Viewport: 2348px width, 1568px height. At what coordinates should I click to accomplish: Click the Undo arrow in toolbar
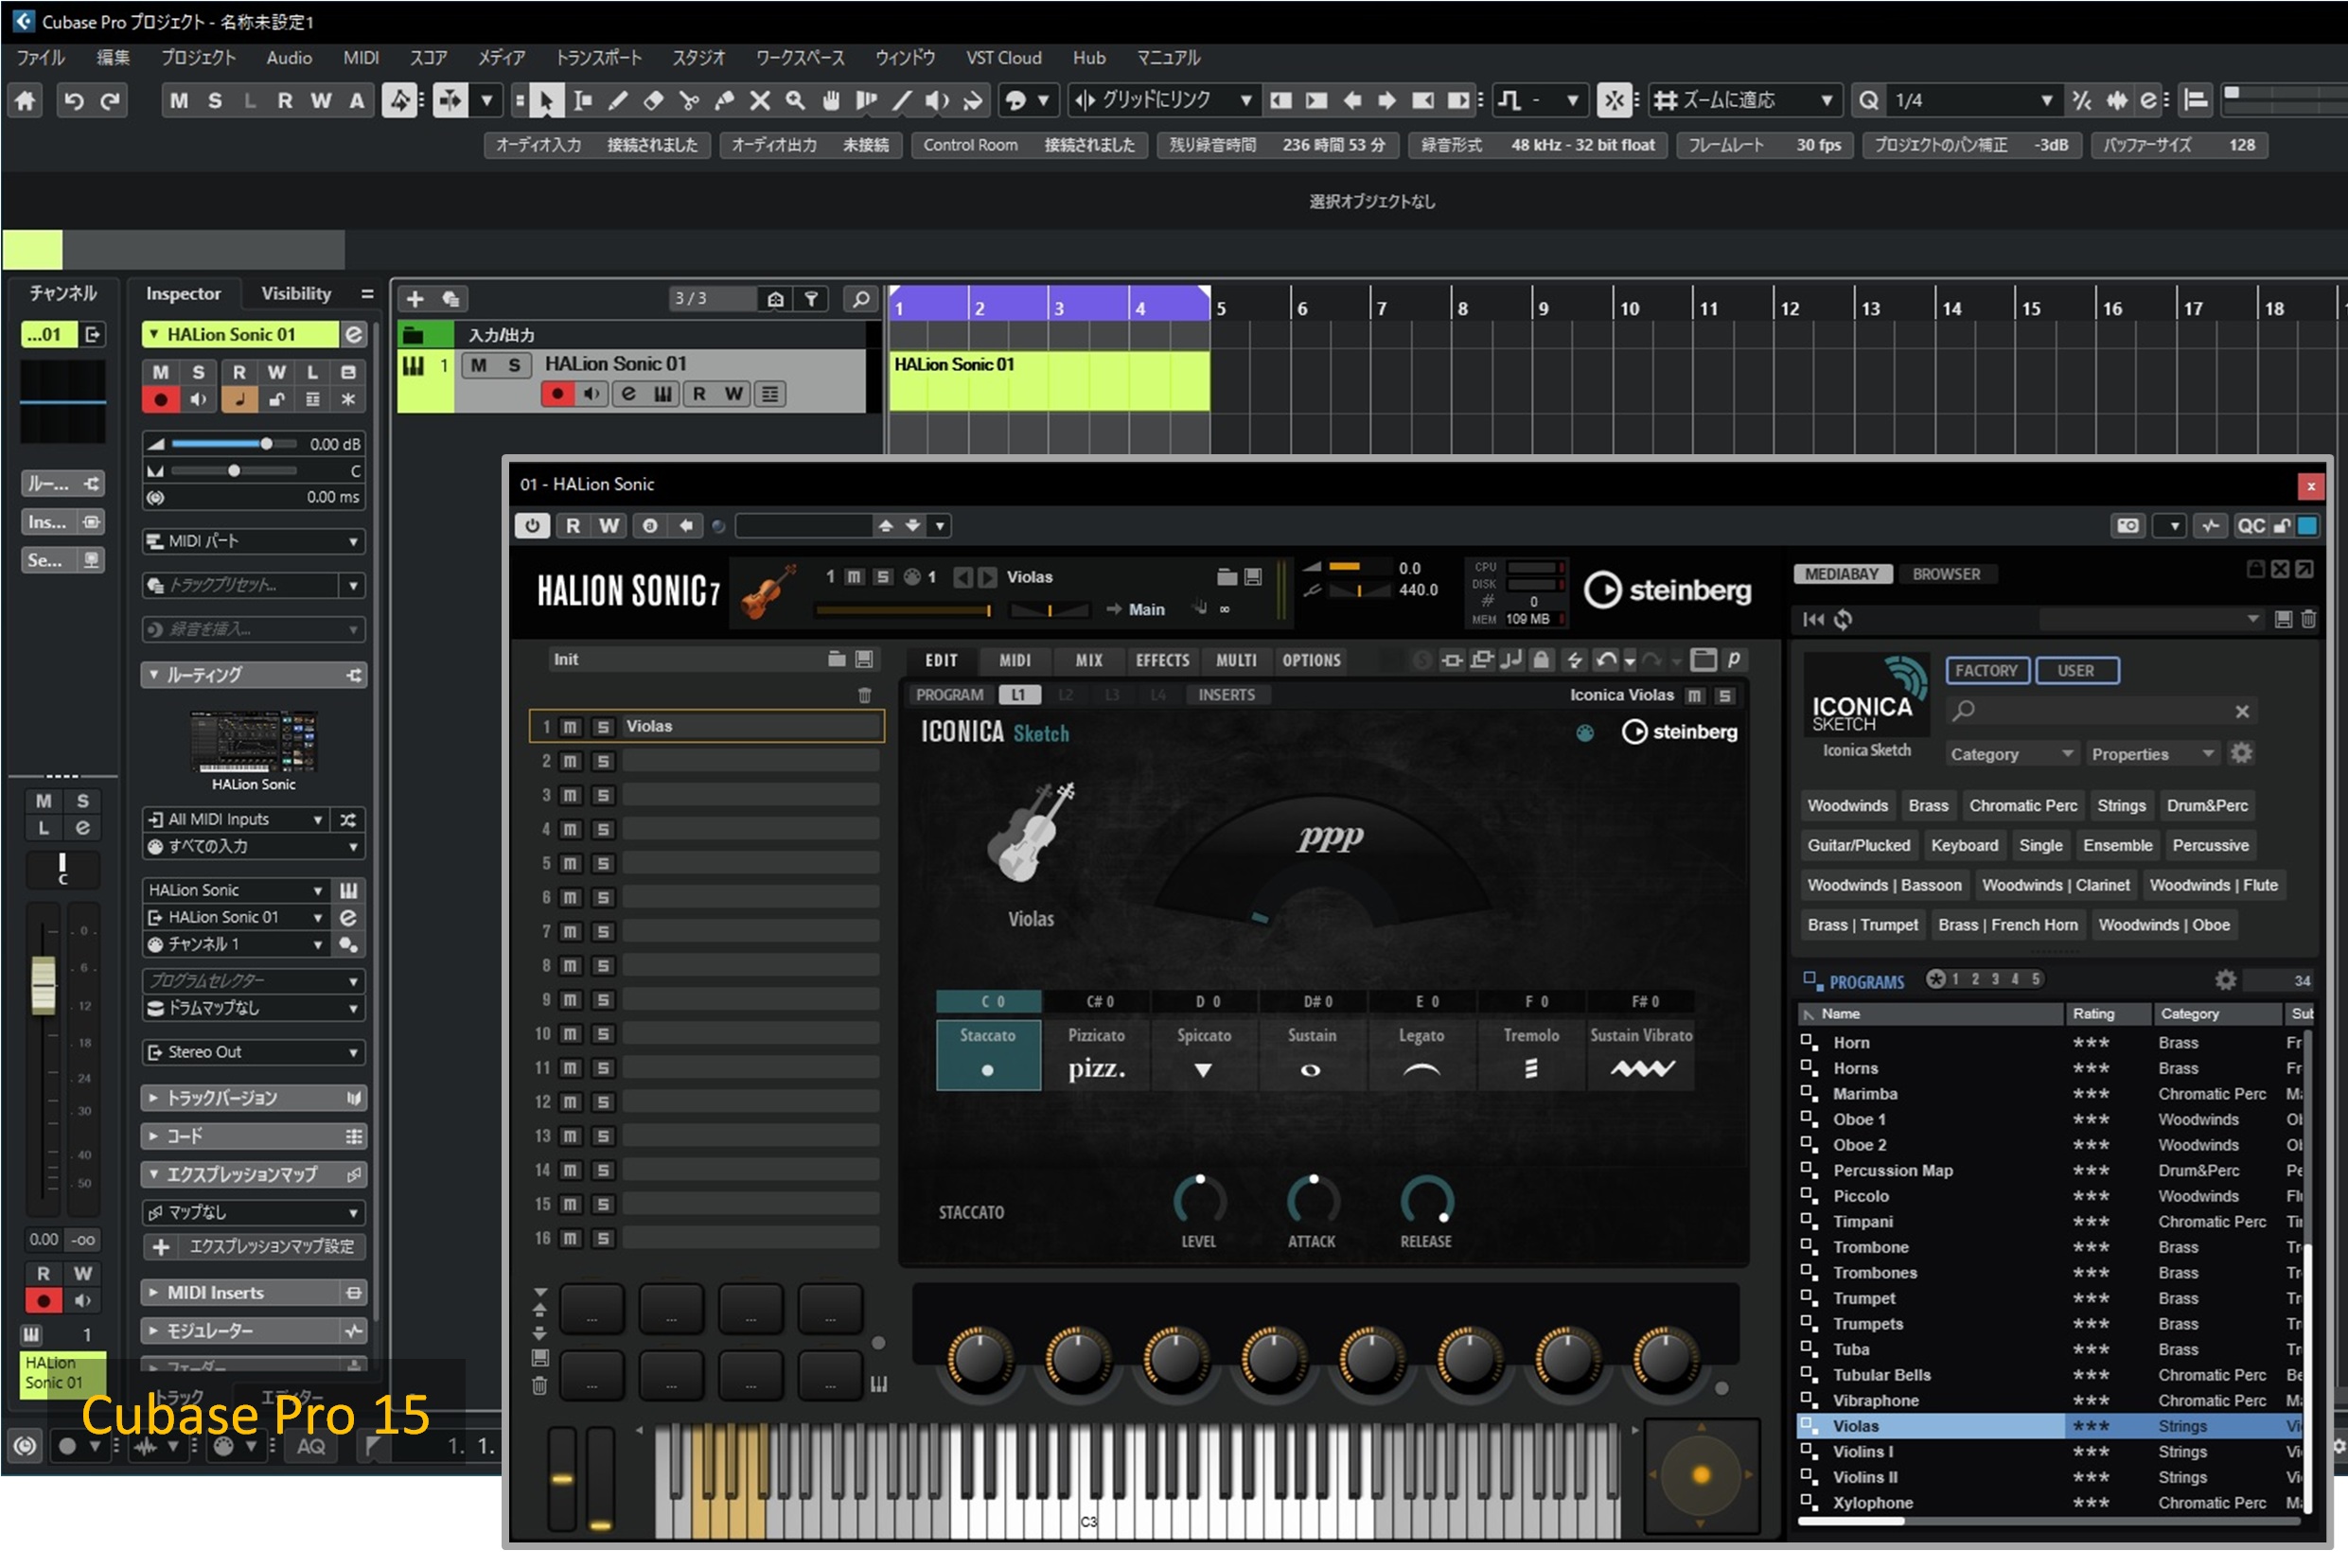[x=73, y=101]
